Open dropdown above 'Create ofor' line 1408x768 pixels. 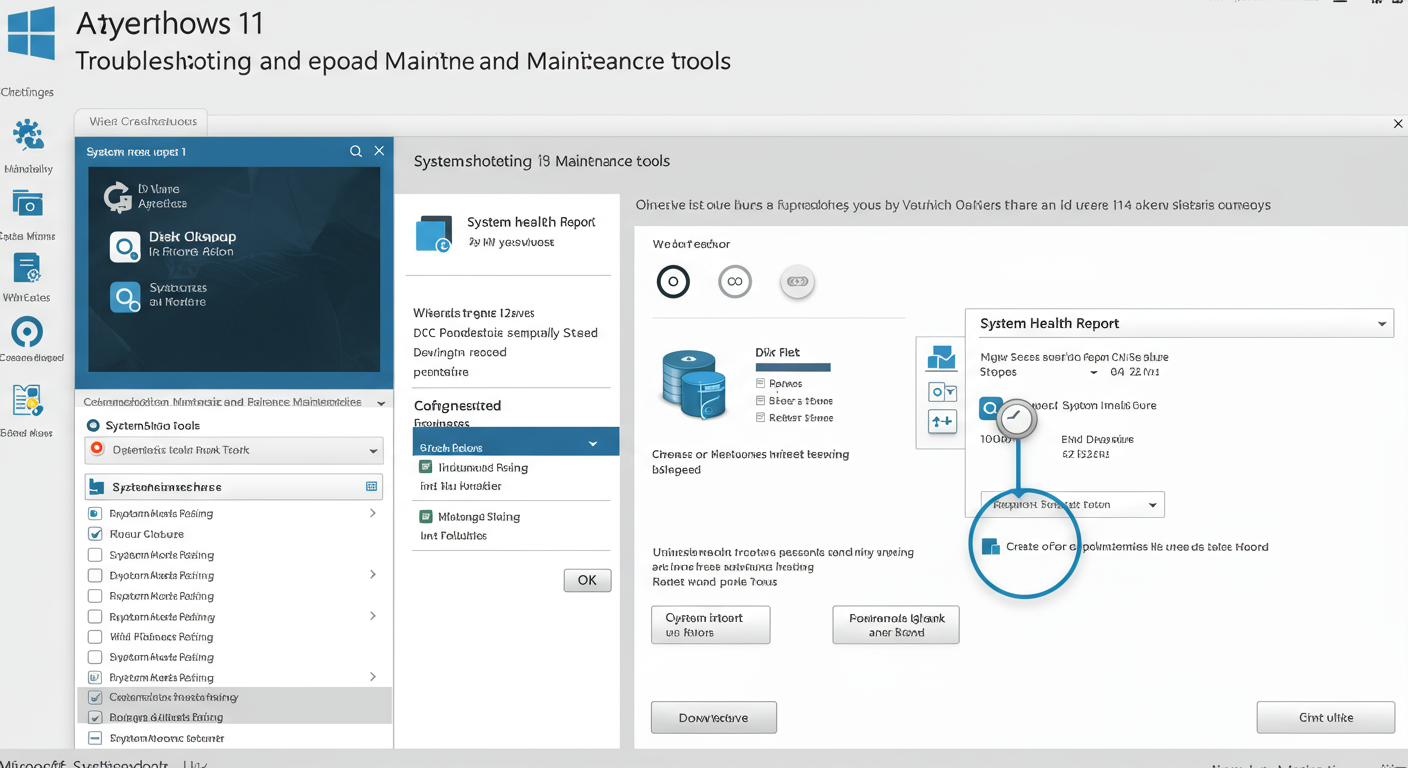click(x=1072, y=504)
